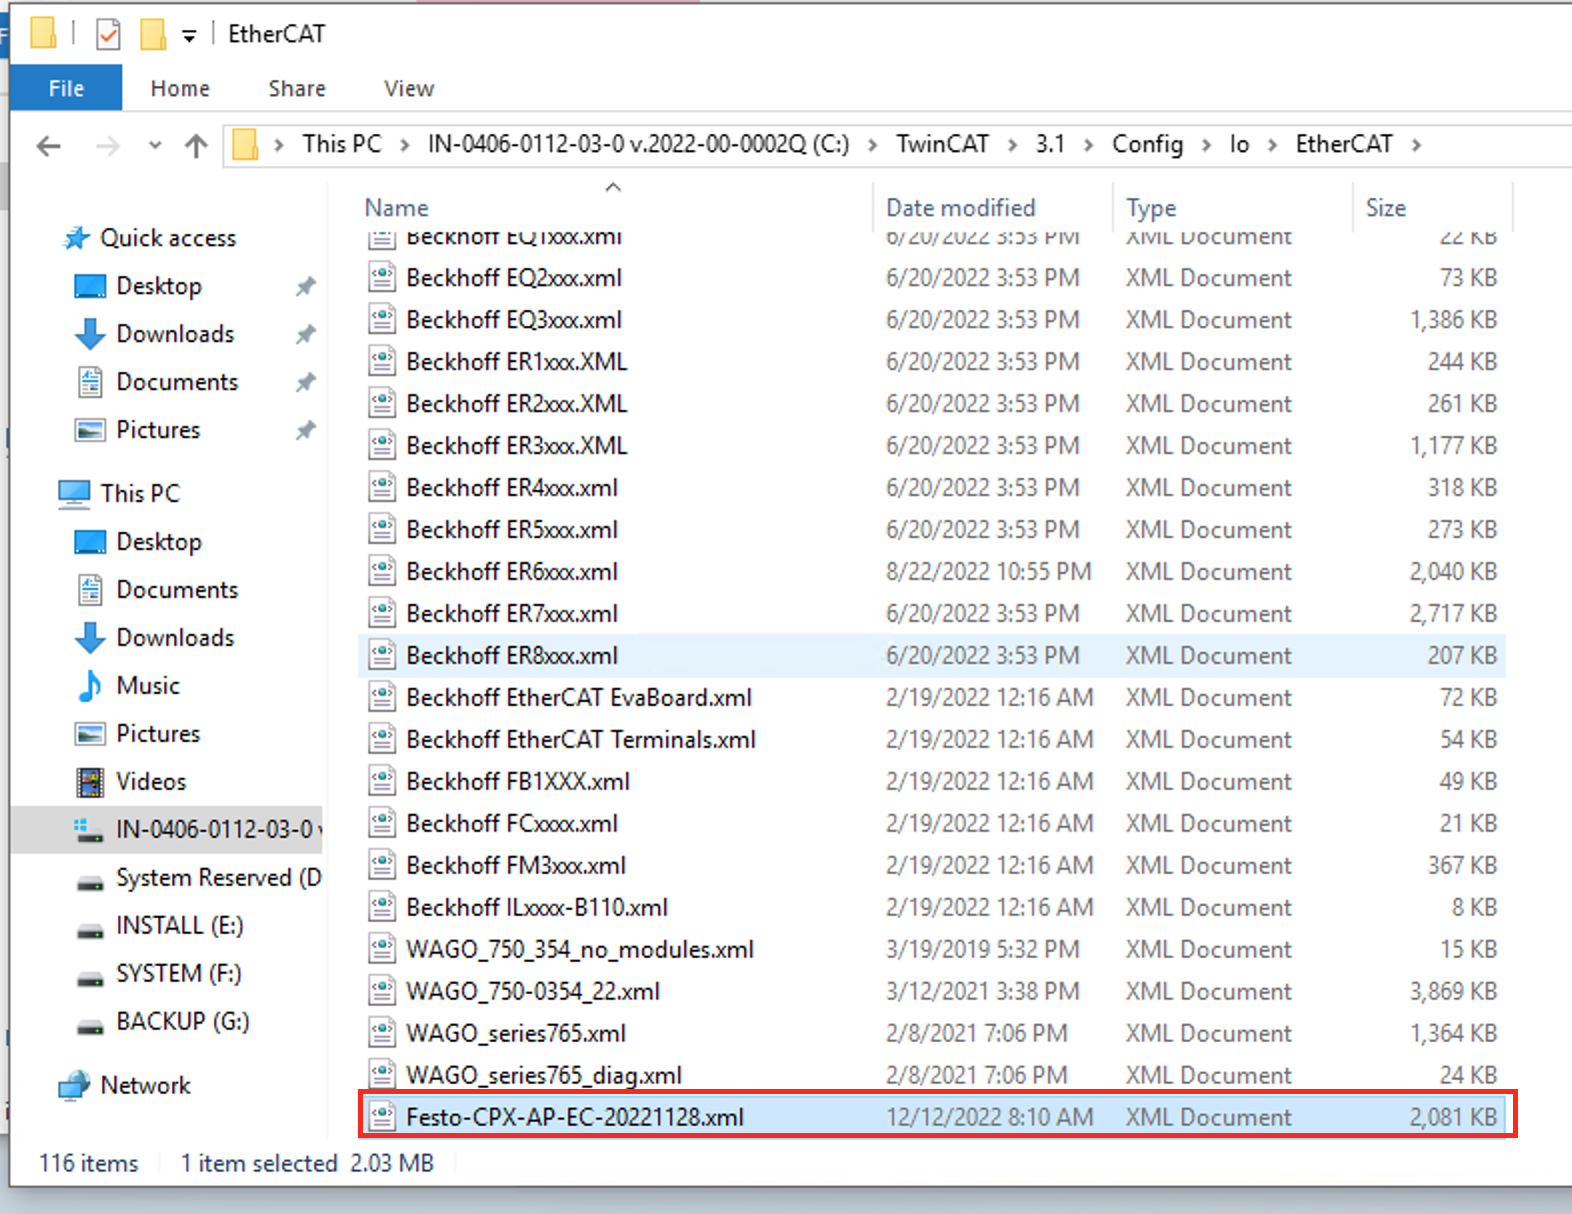Open the BACKUP (G:) drive
This screenshot has height=1214, width=1572.
point(182,1021)
